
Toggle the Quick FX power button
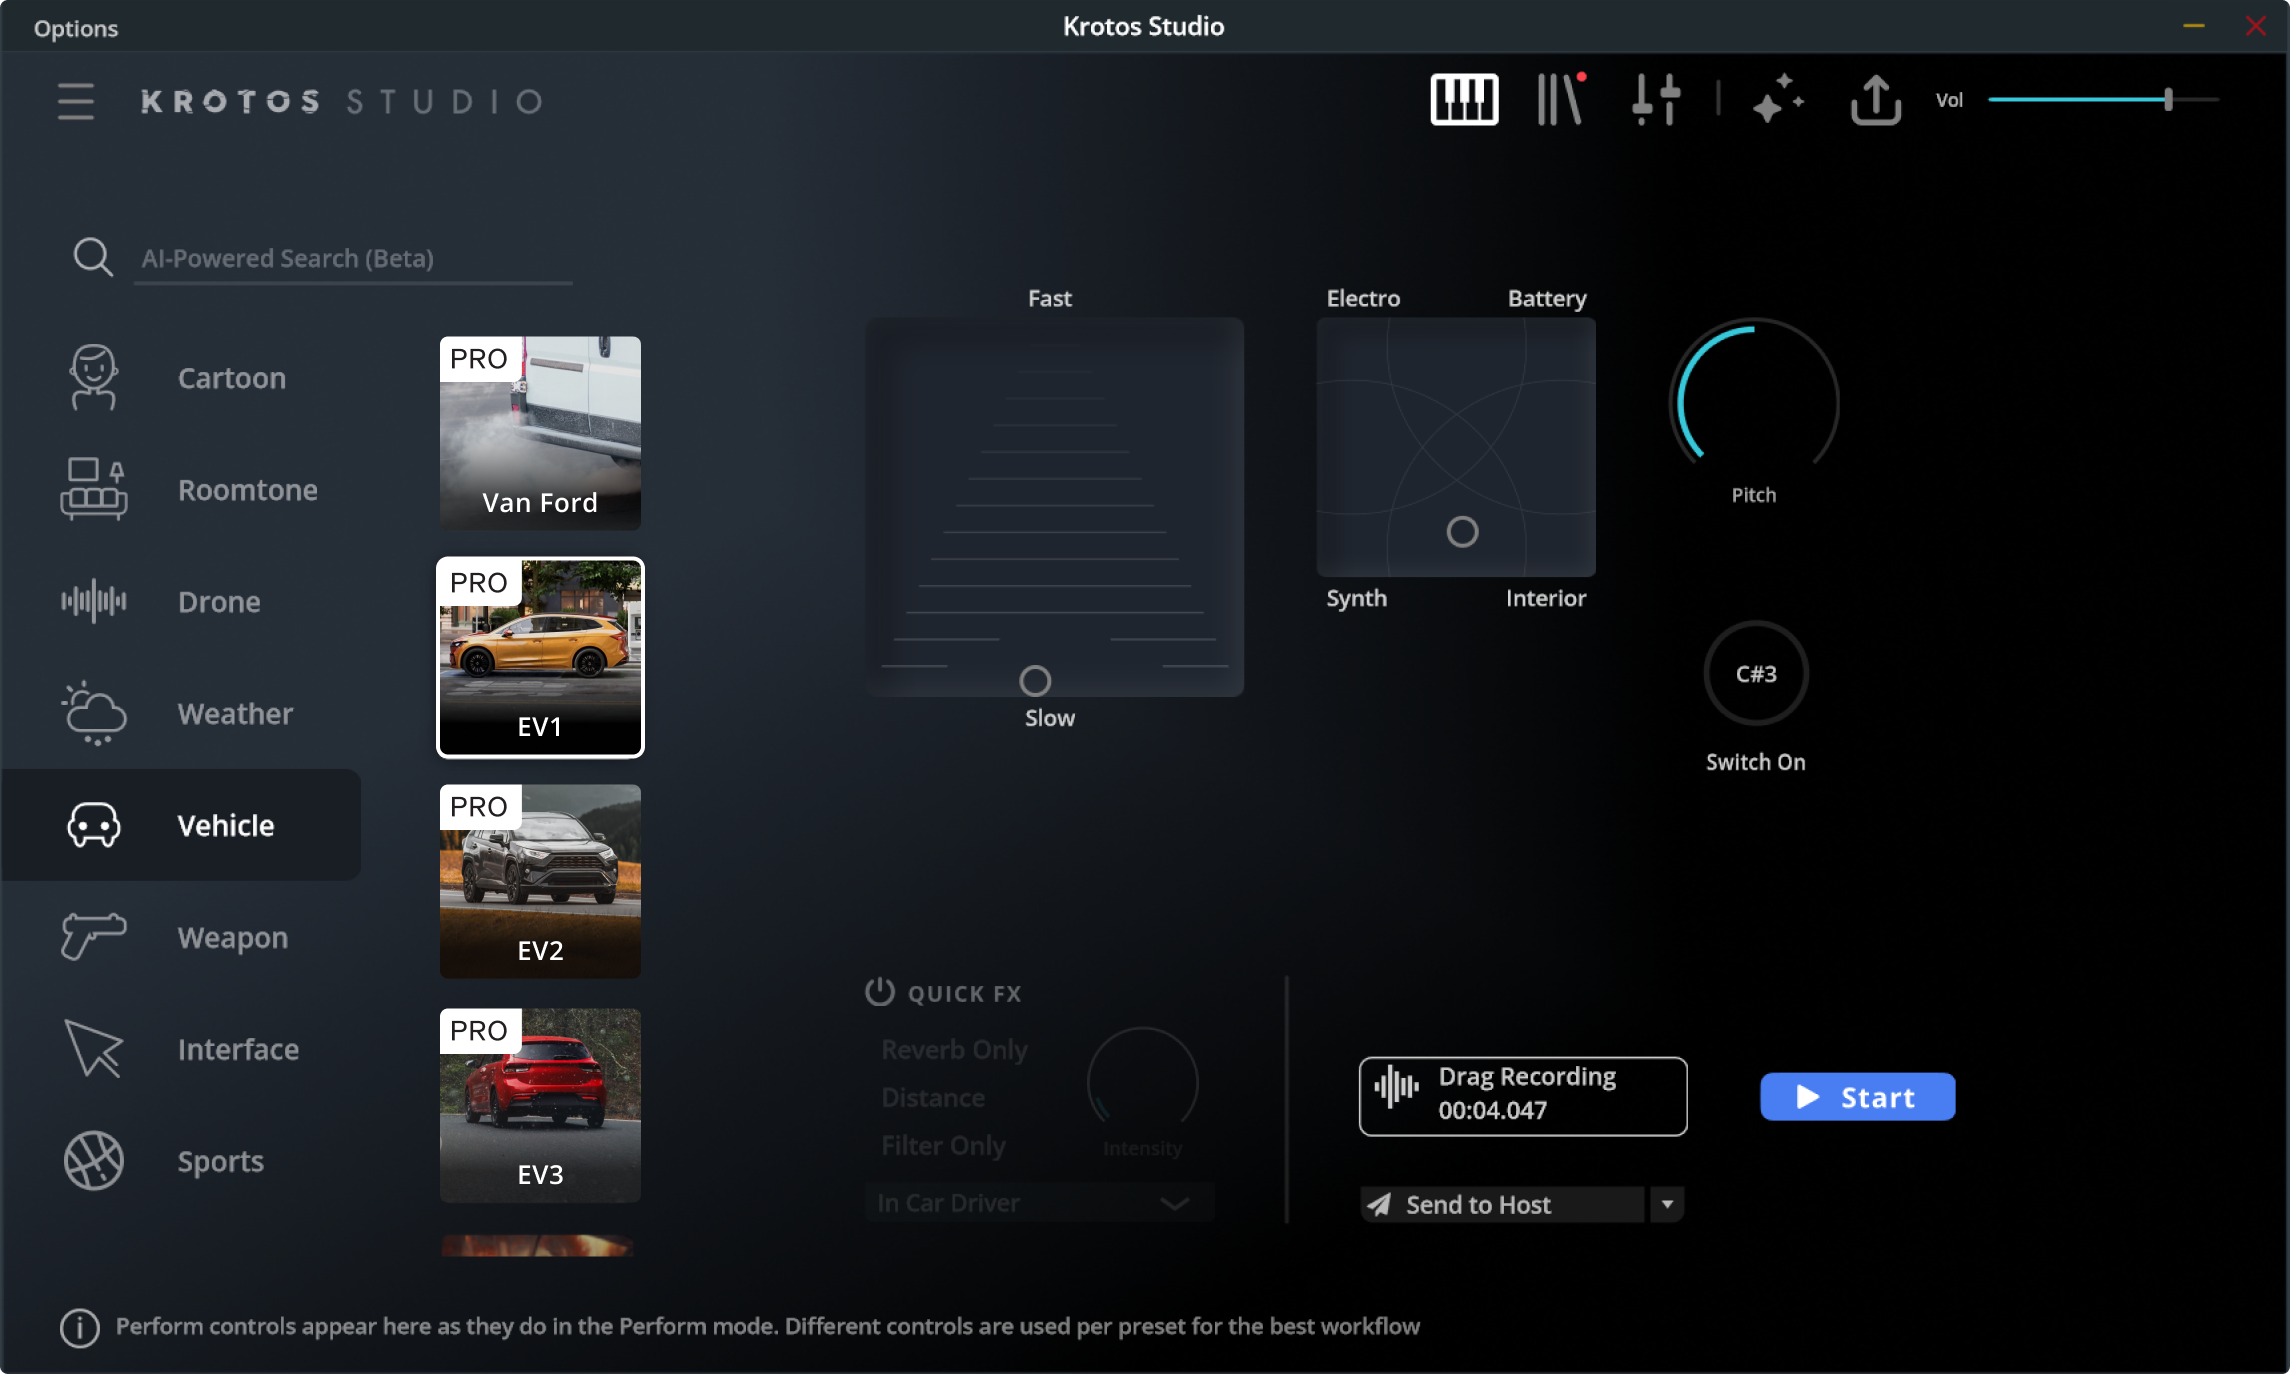point(880,992)
